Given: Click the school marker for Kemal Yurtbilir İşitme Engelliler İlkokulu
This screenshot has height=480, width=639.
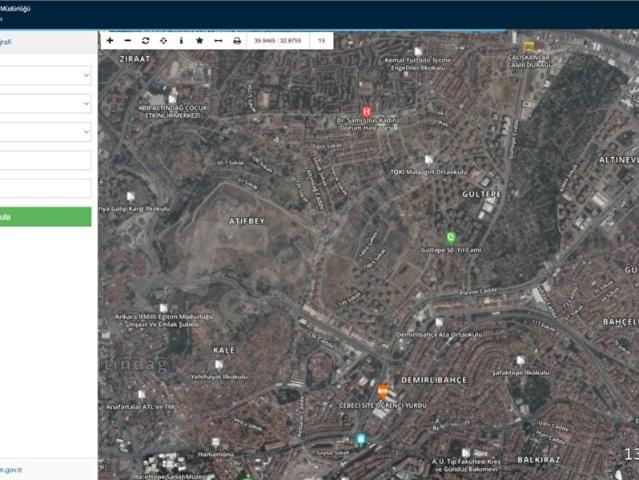Looking at the screenshot, I should 418,51.
